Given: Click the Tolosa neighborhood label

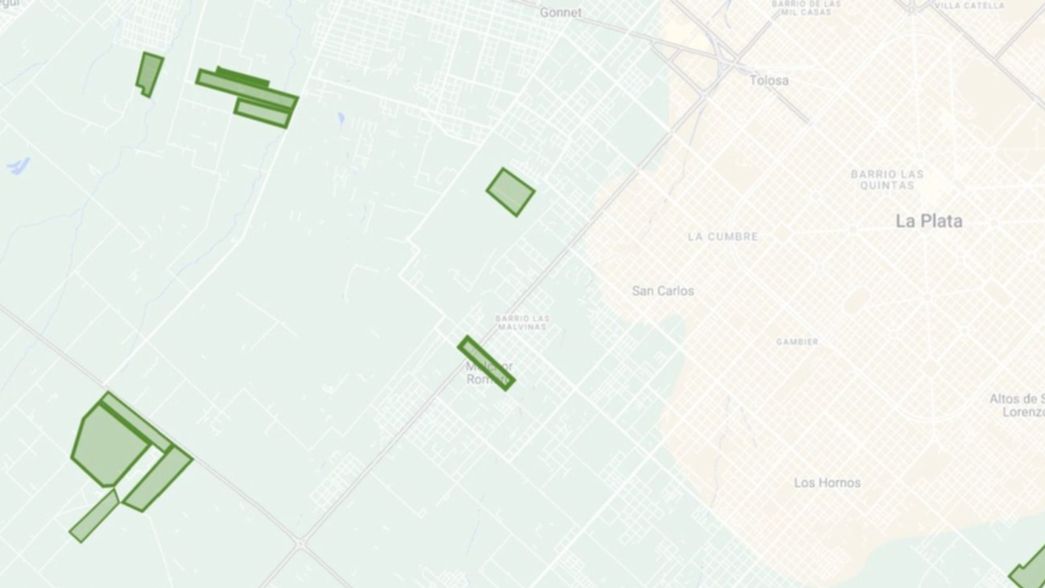Looking at the screenshot, I should 770,80.
